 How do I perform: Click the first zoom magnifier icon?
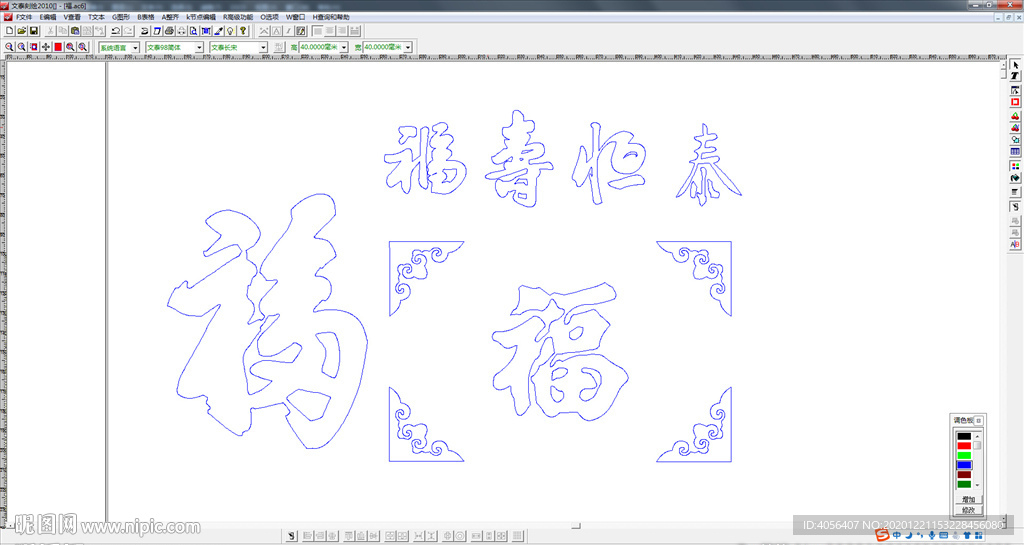(x=9, y=47)
